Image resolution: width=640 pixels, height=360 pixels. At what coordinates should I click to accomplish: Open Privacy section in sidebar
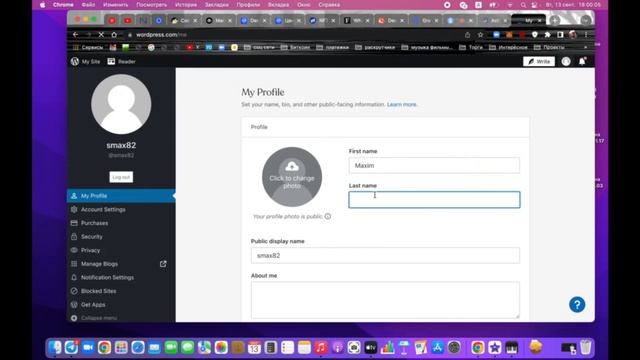[x=121, y=250]
